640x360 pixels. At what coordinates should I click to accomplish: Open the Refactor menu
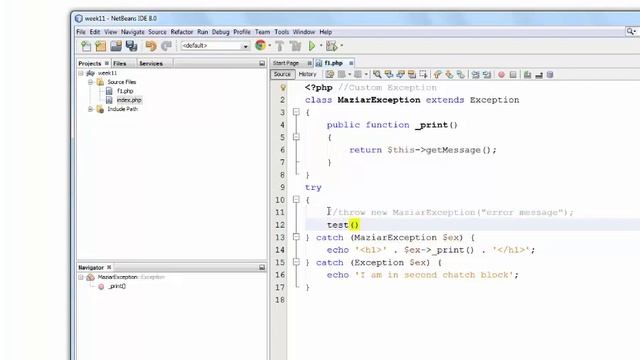point(182,32)
